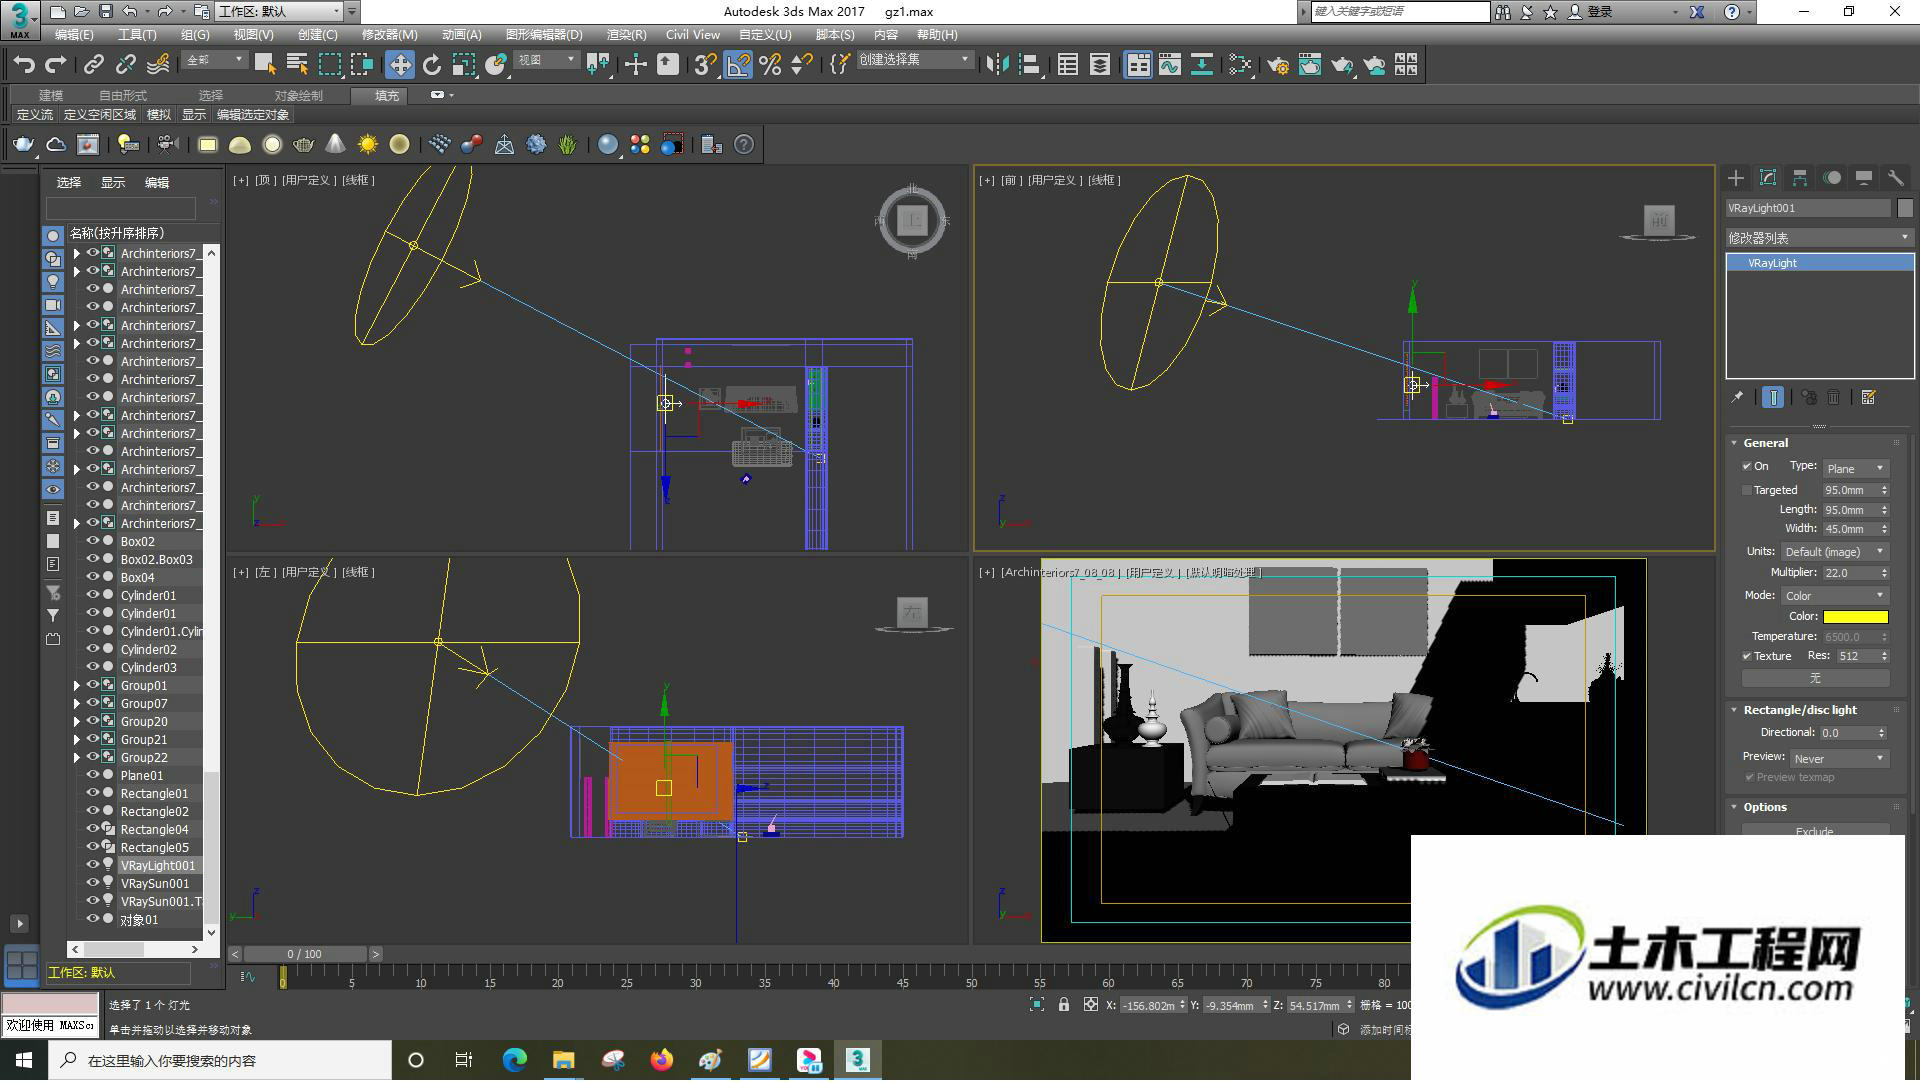1920x1082 pixels.
Task: Expand the Group01 tree item
Action: 77,686
